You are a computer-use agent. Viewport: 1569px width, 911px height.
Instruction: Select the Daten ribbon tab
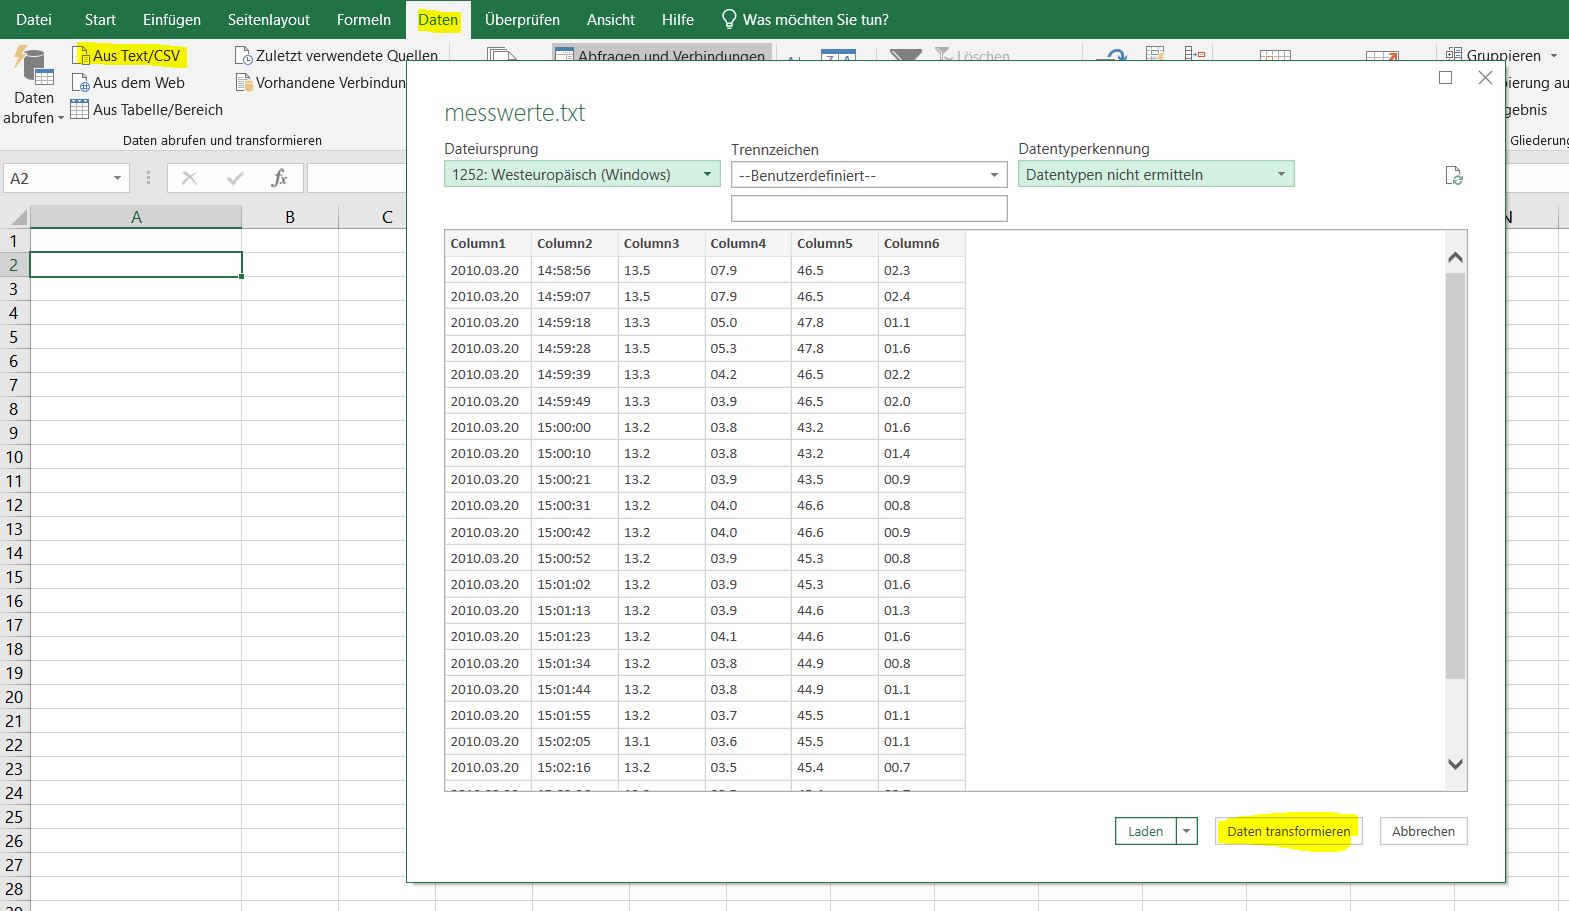pyautogui.click(x=438, y=19)
